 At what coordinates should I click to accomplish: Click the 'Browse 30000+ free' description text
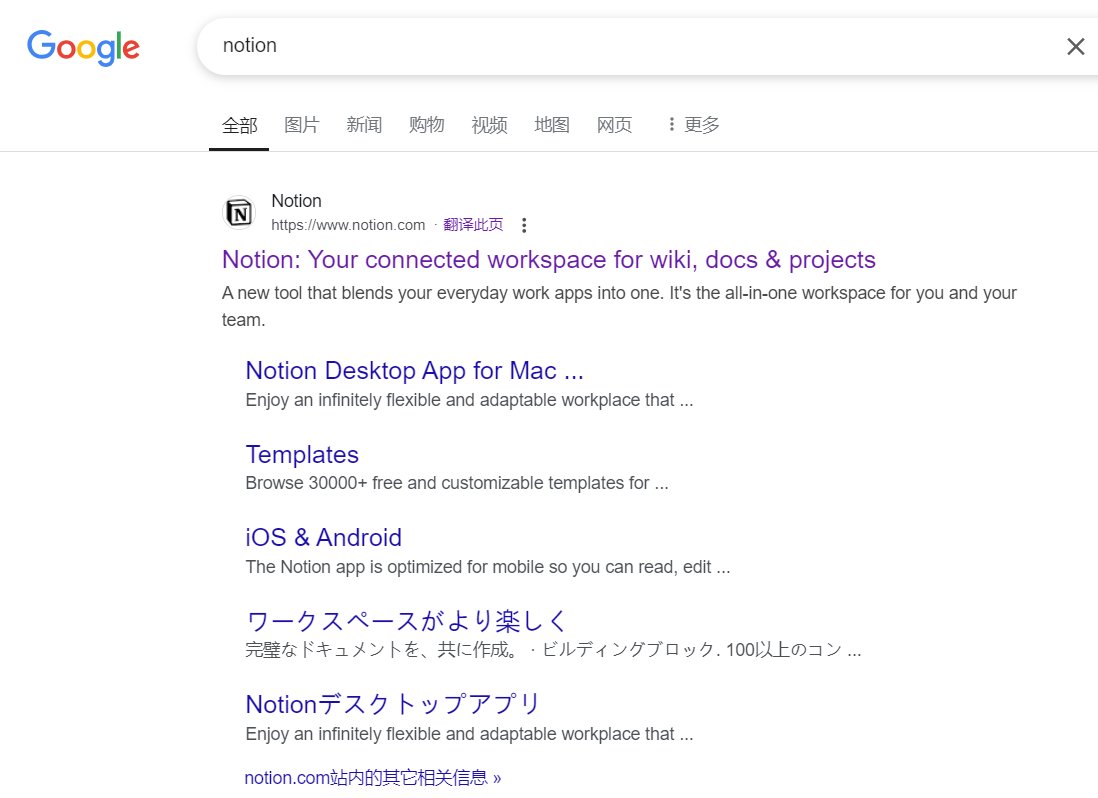click(x=457, y=483)
